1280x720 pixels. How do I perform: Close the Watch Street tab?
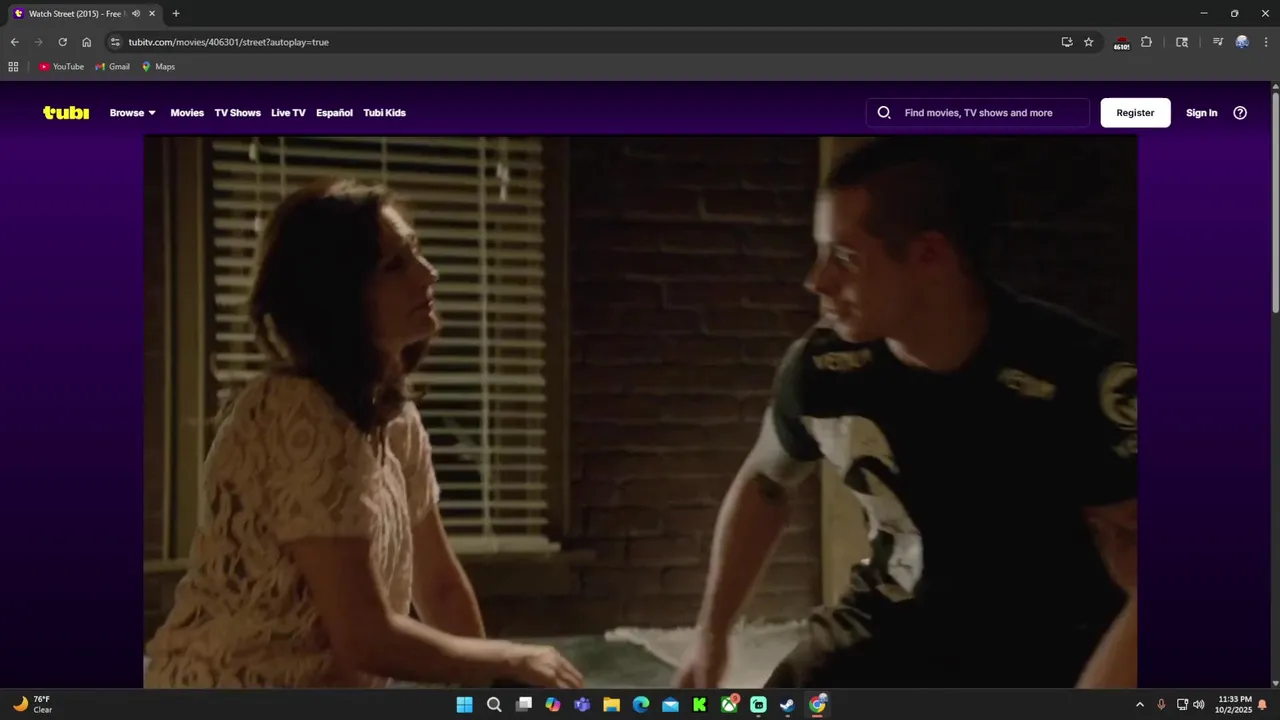(x=152, y=14)
